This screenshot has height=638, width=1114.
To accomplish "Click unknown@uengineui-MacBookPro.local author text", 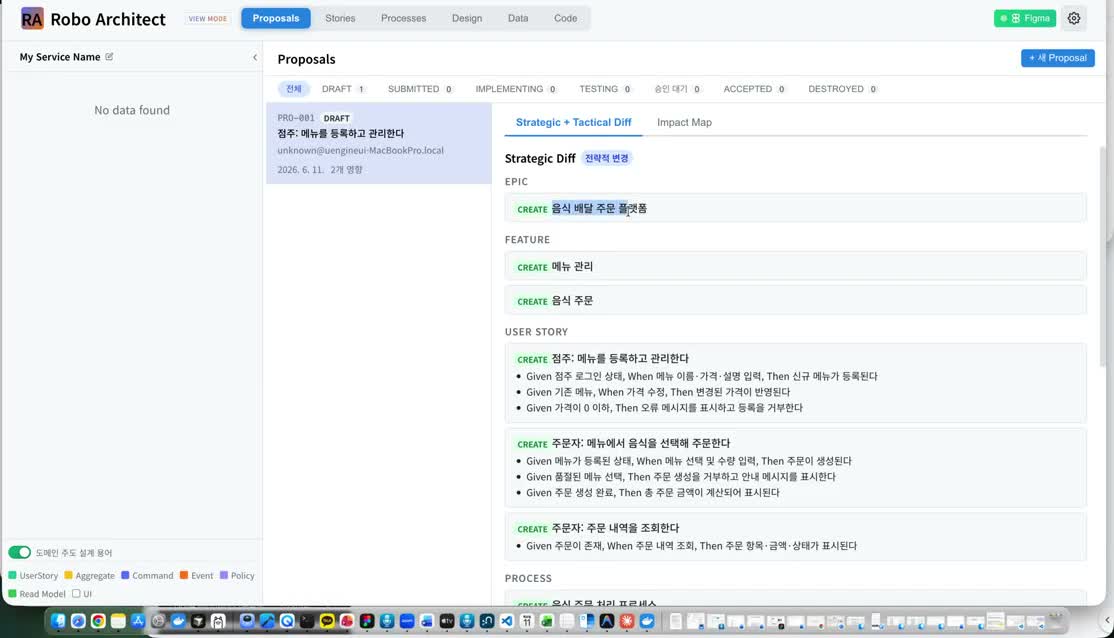I will (x=360, y=151).
